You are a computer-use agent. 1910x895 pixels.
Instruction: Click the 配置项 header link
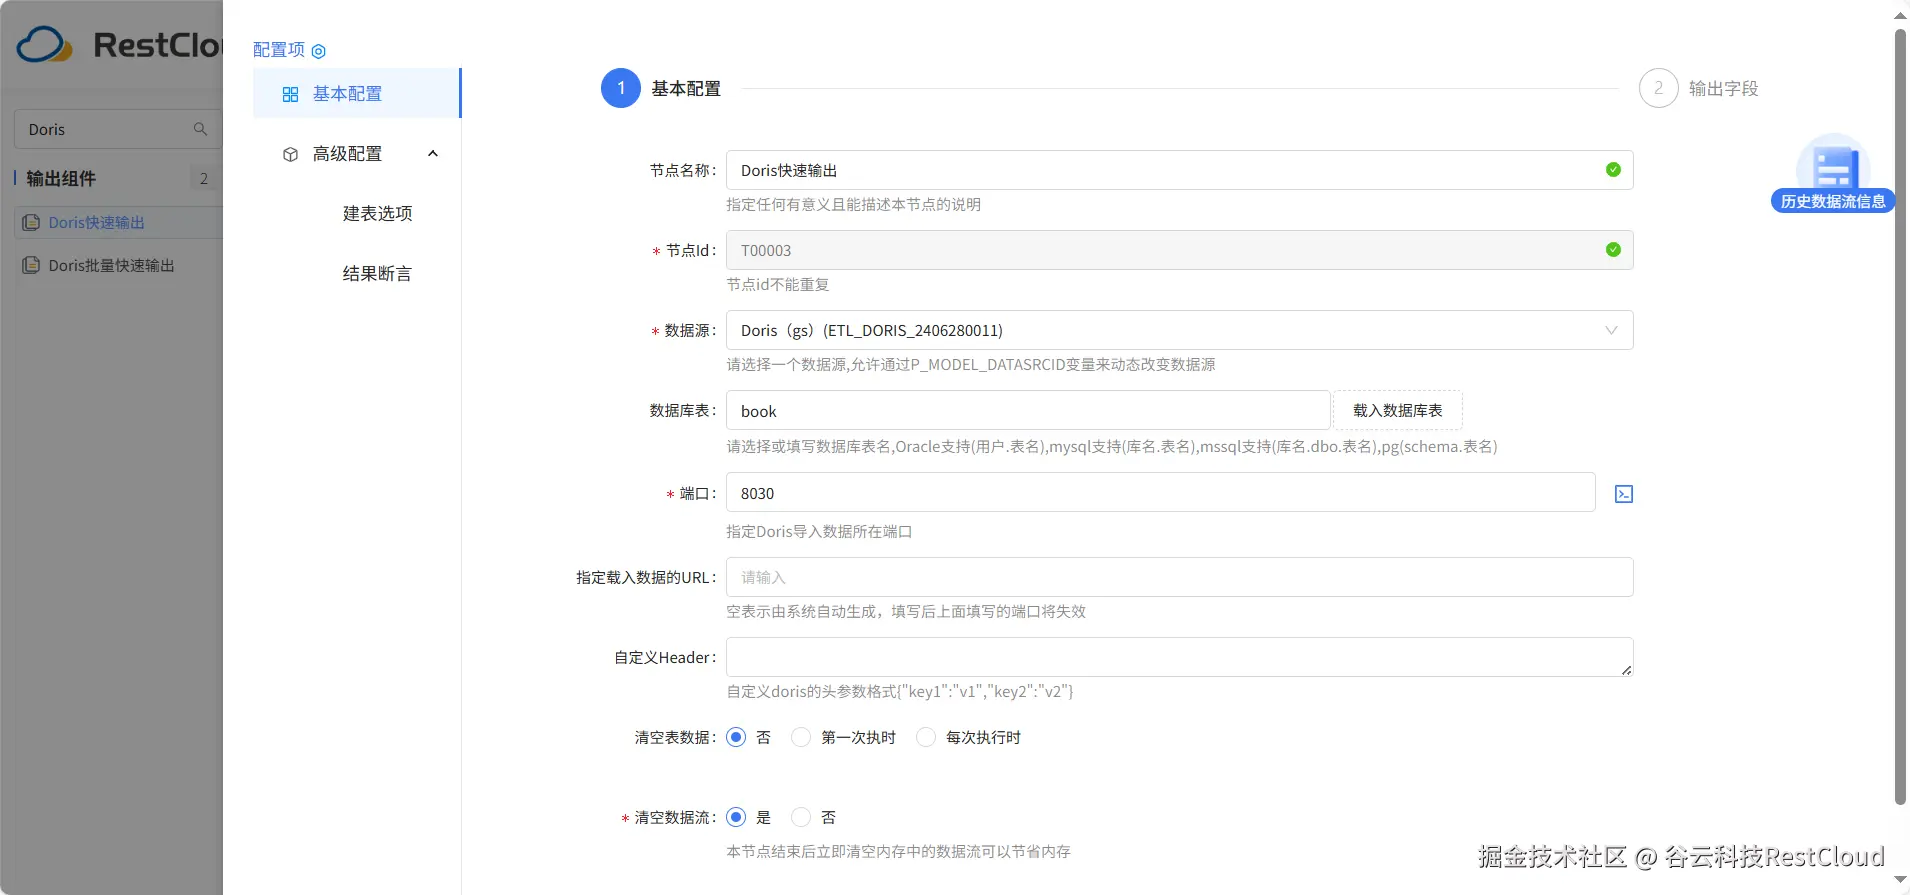pos(279,50)
